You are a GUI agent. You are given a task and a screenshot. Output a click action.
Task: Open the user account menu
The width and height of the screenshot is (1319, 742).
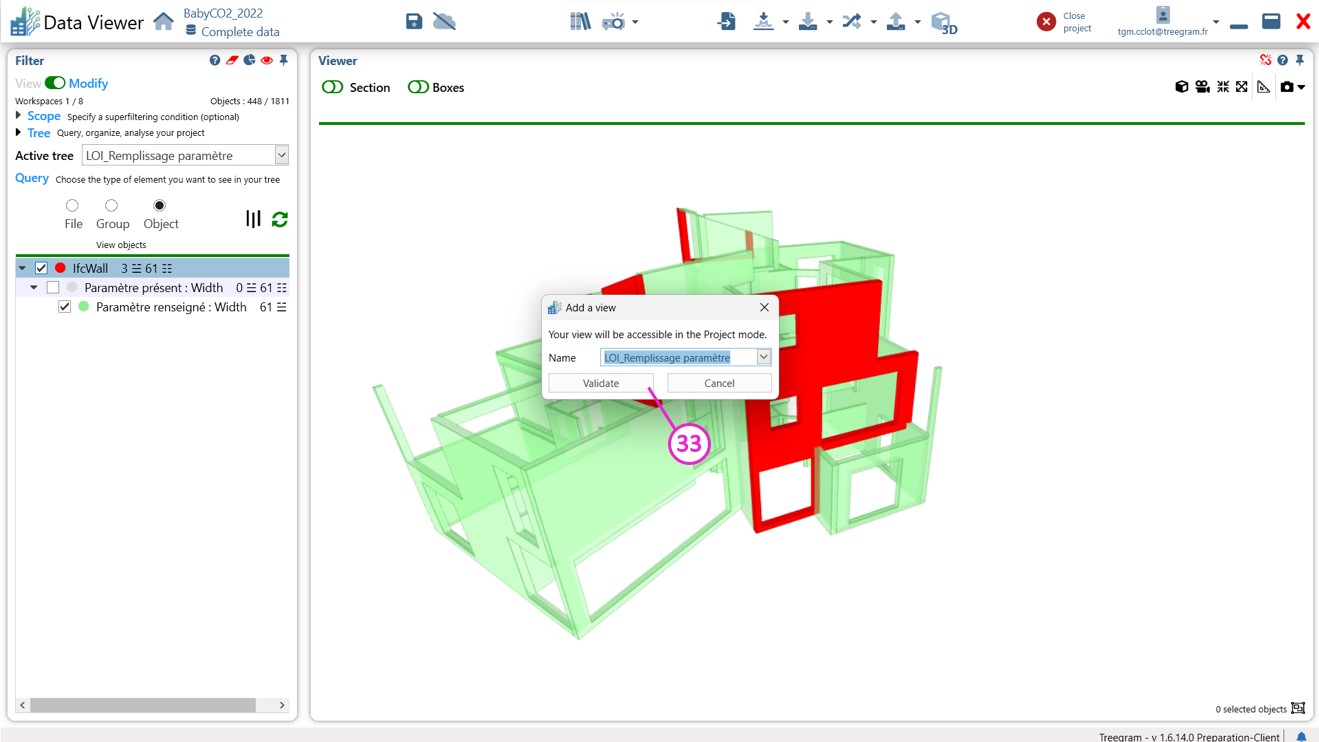pos(1216,21)
